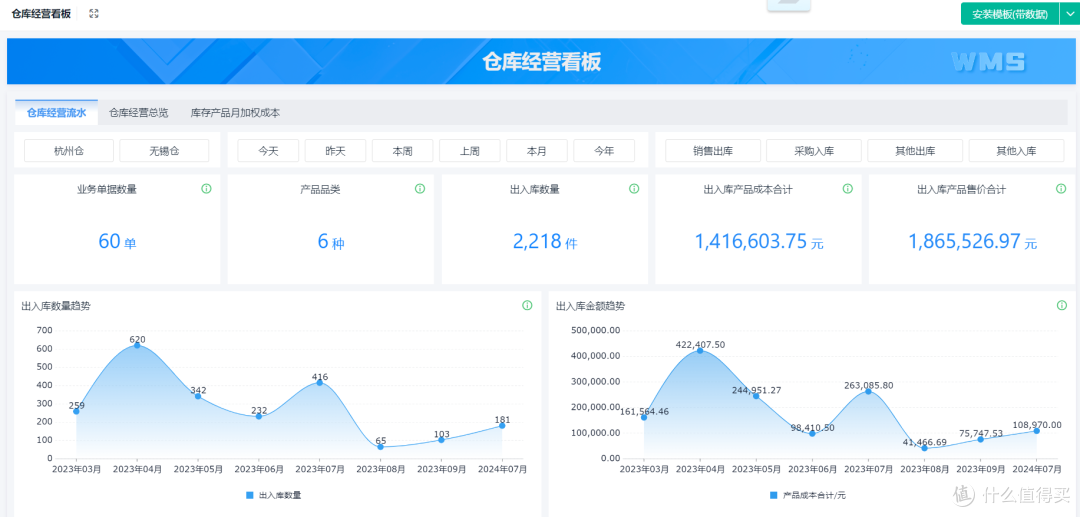Click the 出入库数量趋势 chart title
The height and width of the screenshot is (517, 1080).
pos(56,306)
